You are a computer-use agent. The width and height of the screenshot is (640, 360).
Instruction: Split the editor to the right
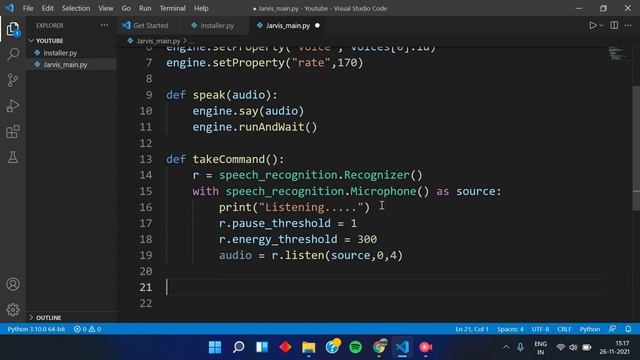click(614, 25)
